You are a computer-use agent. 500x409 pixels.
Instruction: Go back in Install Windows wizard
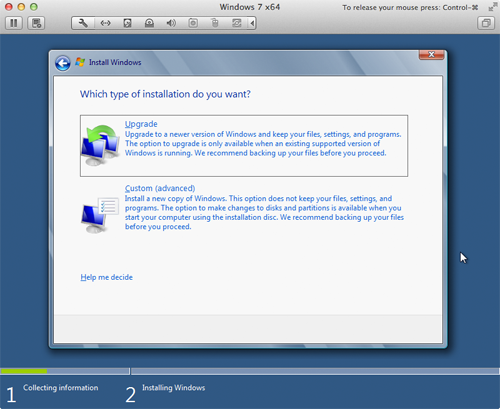tap(63, 63)
